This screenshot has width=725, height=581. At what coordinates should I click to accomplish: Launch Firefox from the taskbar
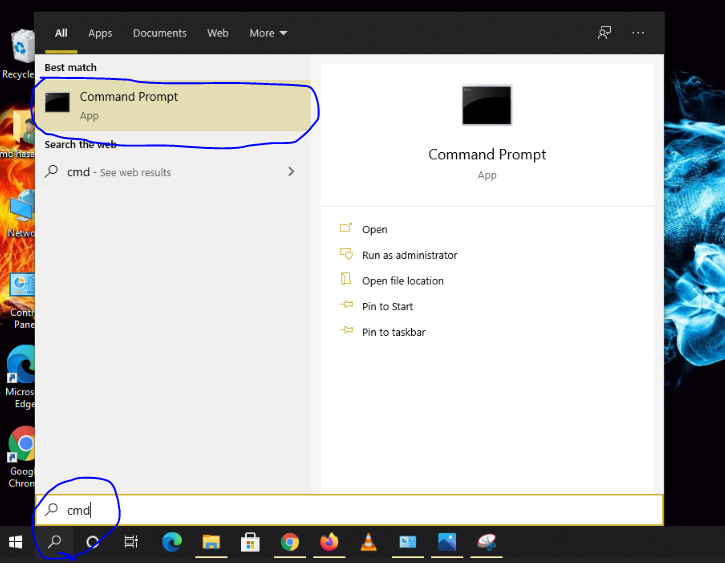click(x=329, y=542)
